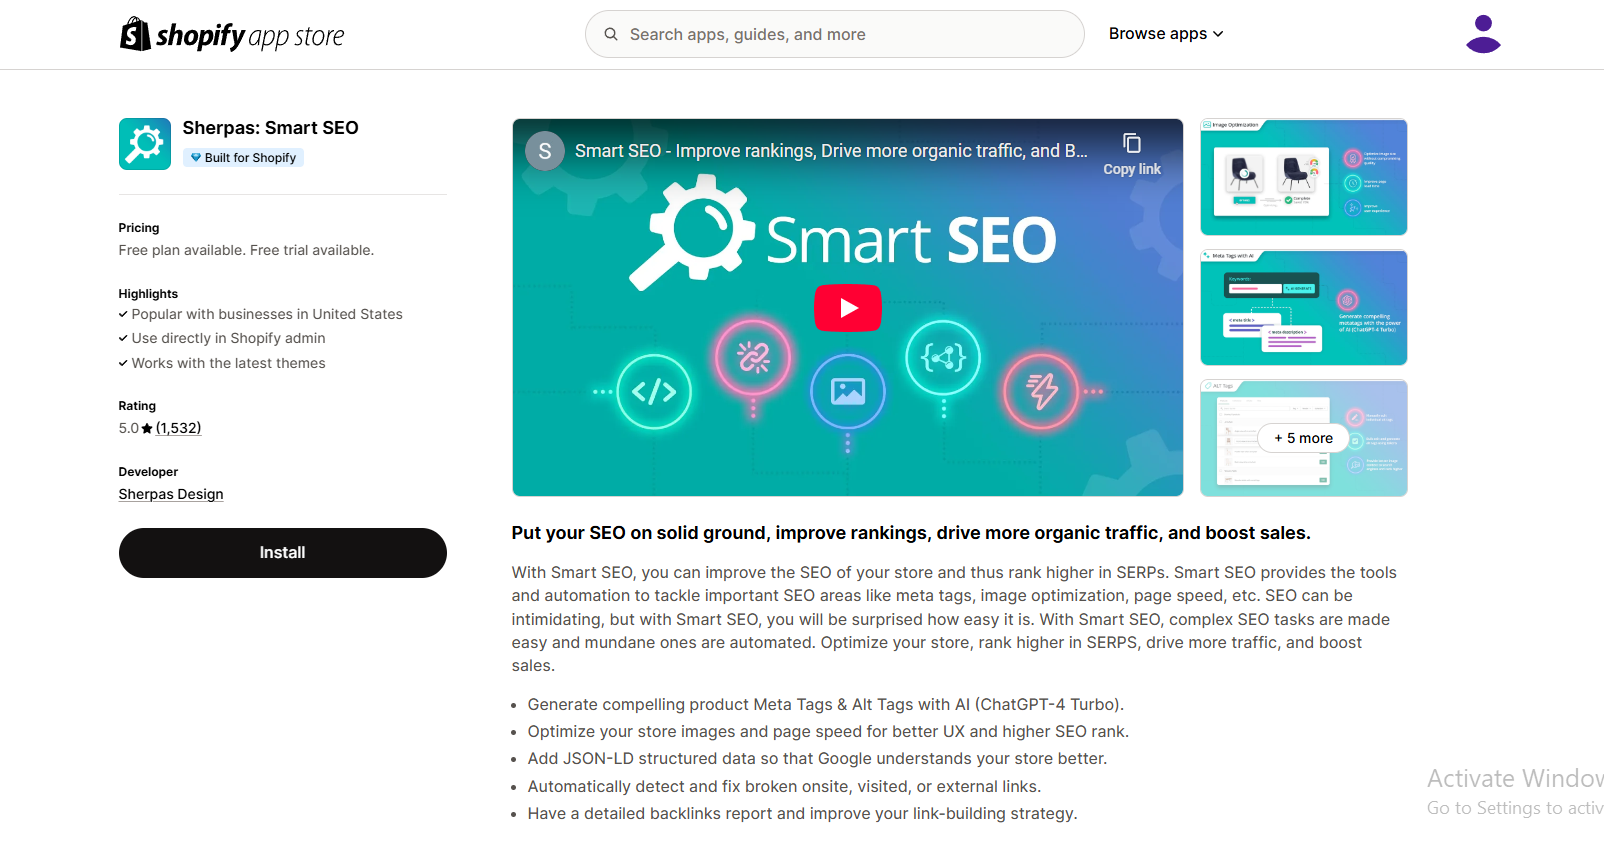Click the user account avatar icon
This screenshot has height=853, width=1604.
coord(1482,34)
